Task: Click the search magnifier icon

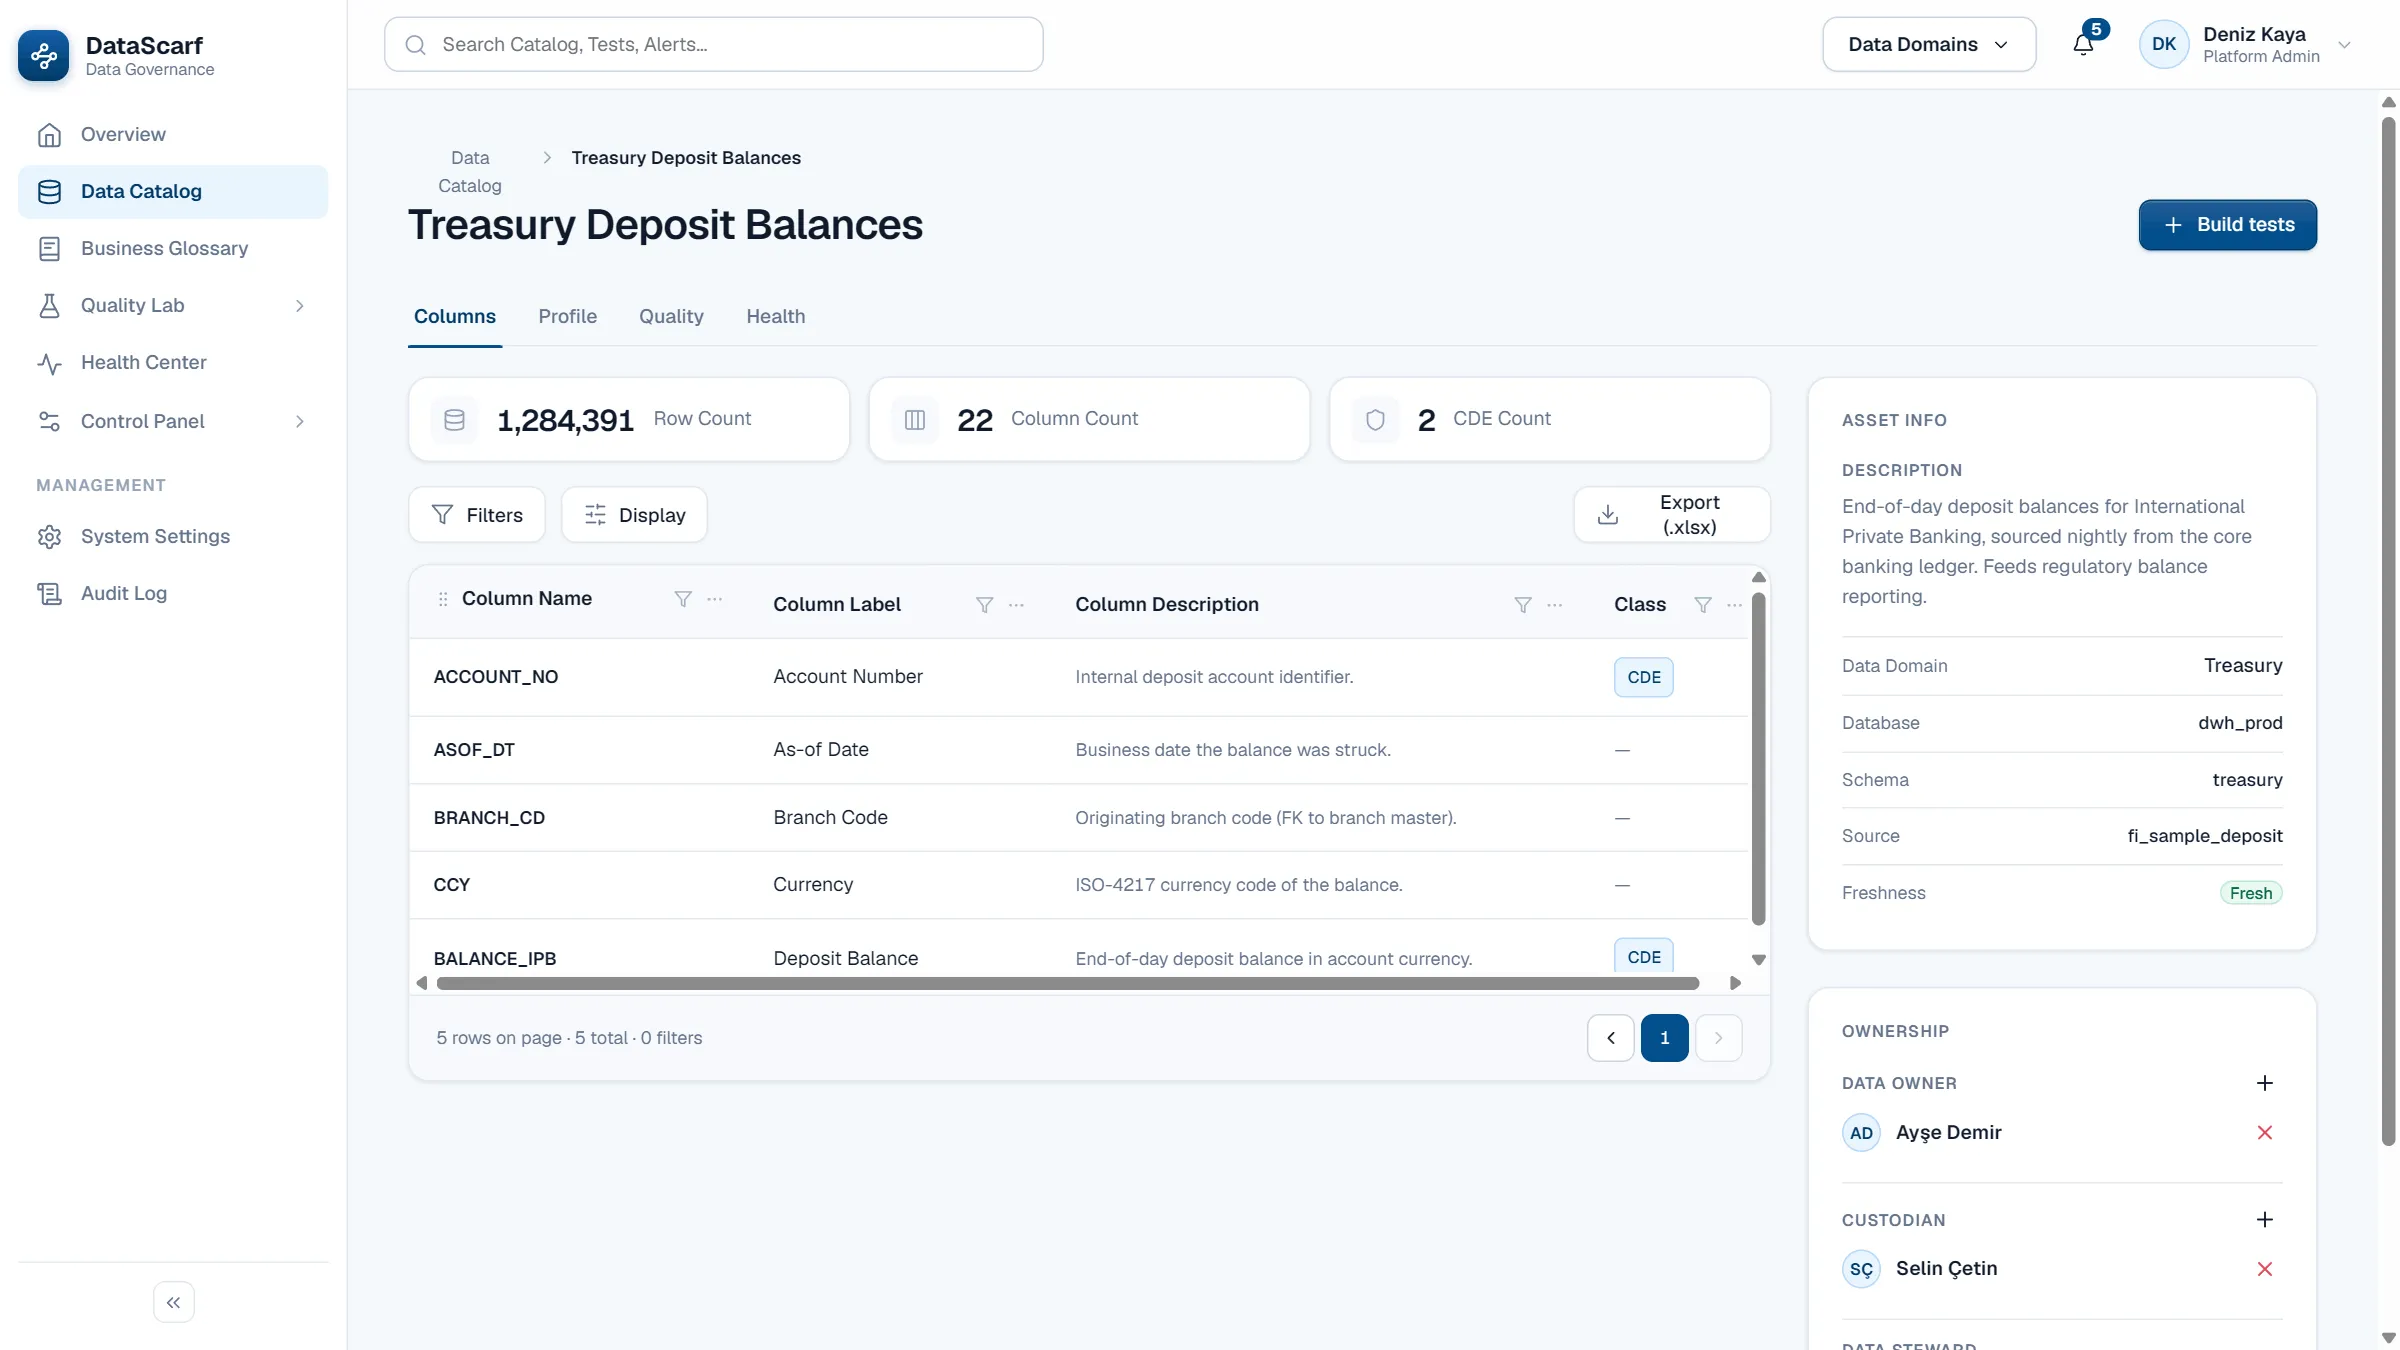Action: tap(416, 44)
